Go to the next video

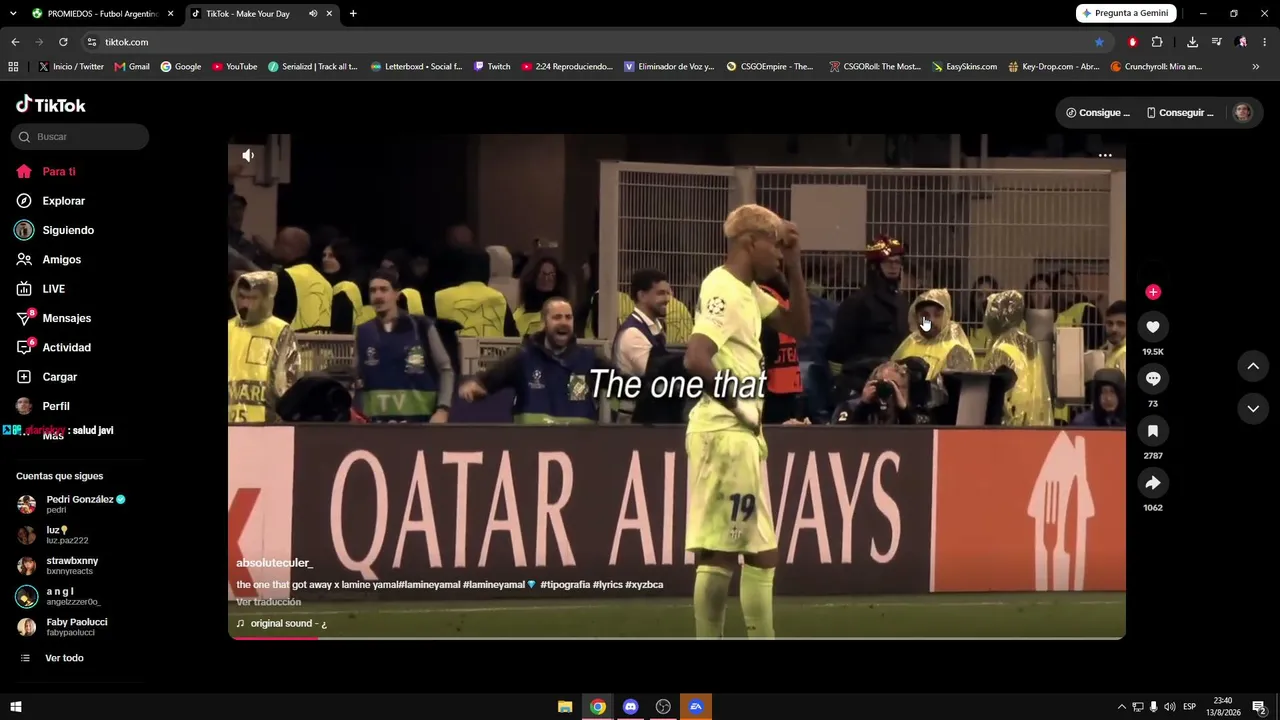[1253, 408]
